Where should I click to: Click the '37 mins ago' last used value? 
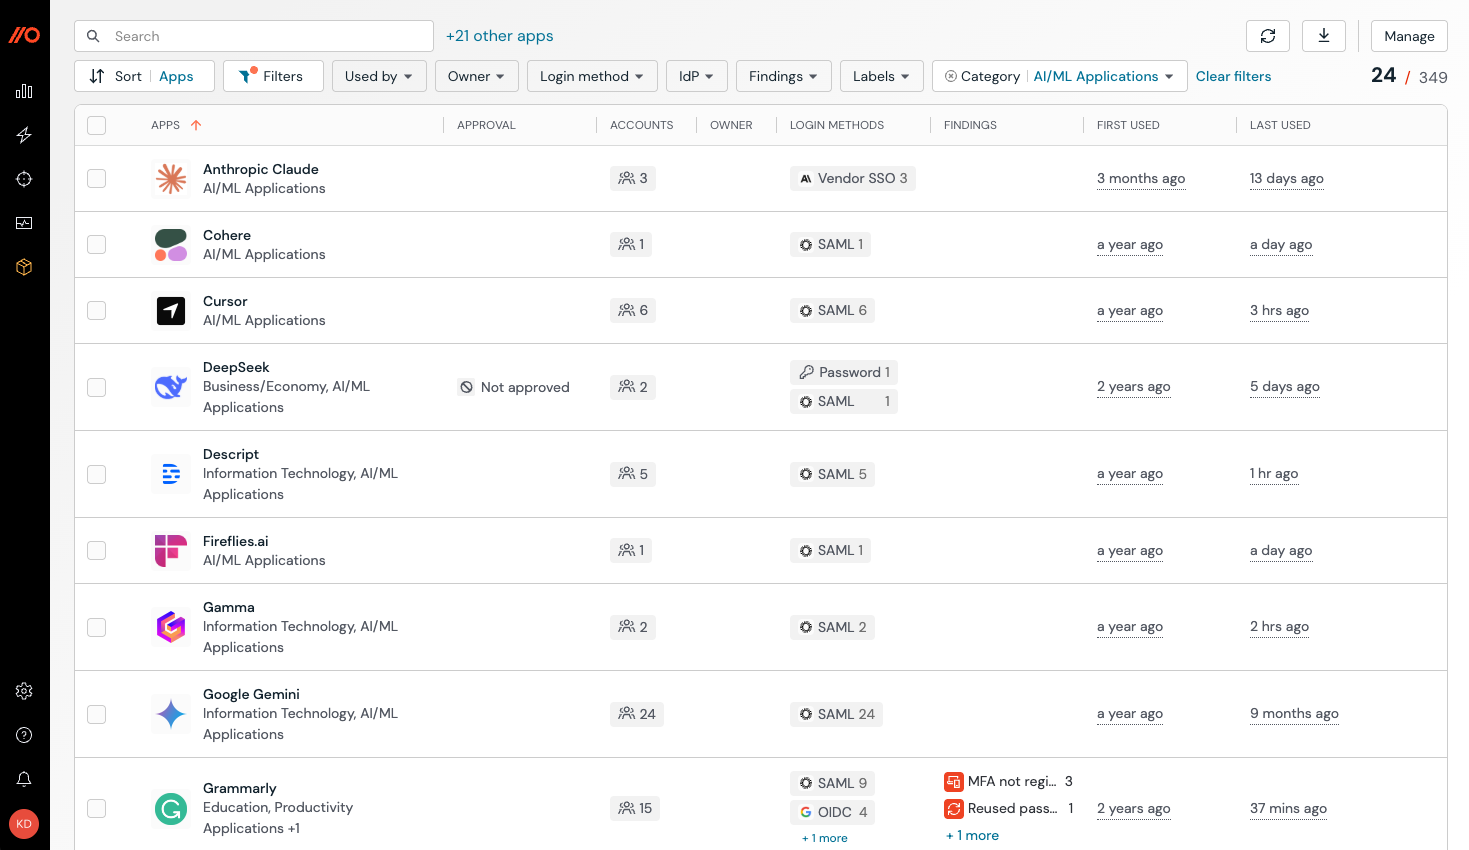tap(1288, 809)
